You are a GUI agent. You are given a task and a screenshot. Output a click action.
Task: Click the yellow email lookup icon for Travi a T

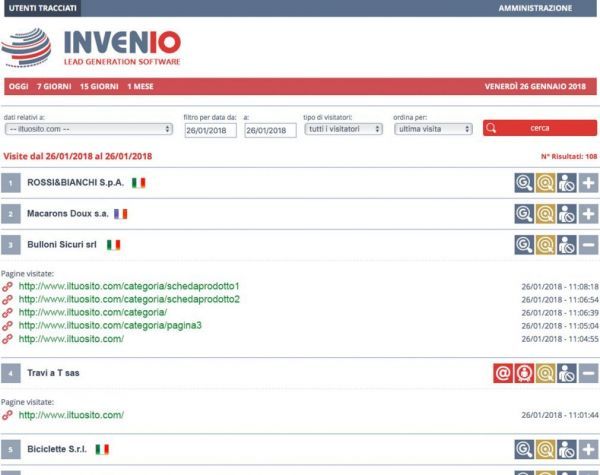pyautogui.click(x=545, y=372)
